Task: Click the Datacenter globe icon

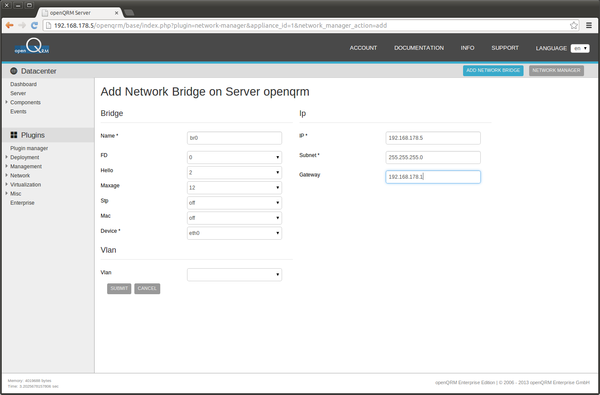Action: coord(14,71)
